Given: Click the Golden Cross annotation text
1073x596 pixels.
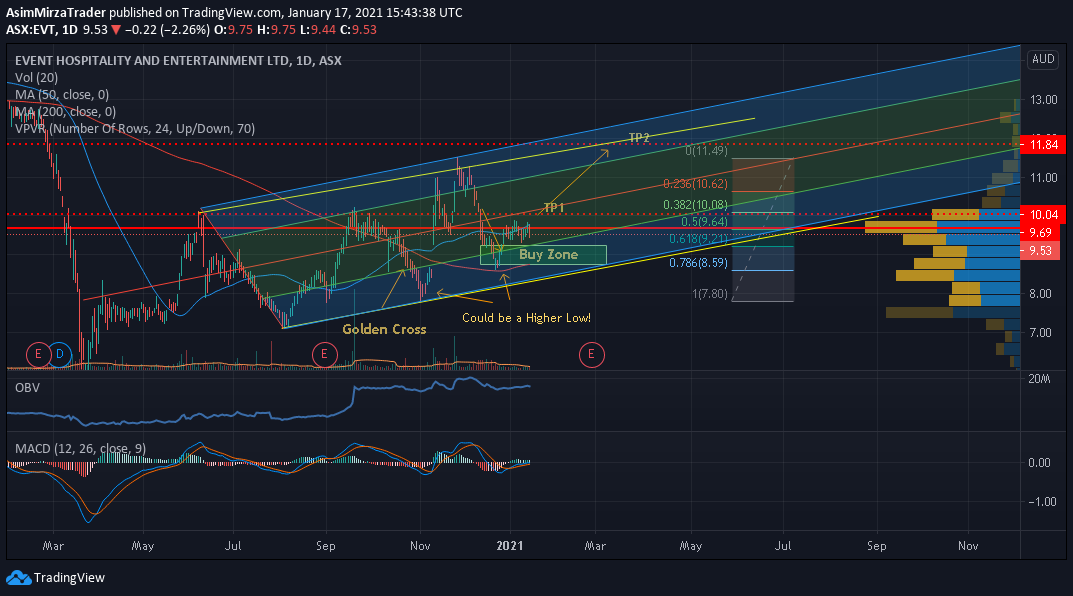Looking at the screenshot, I should (384, 329).
